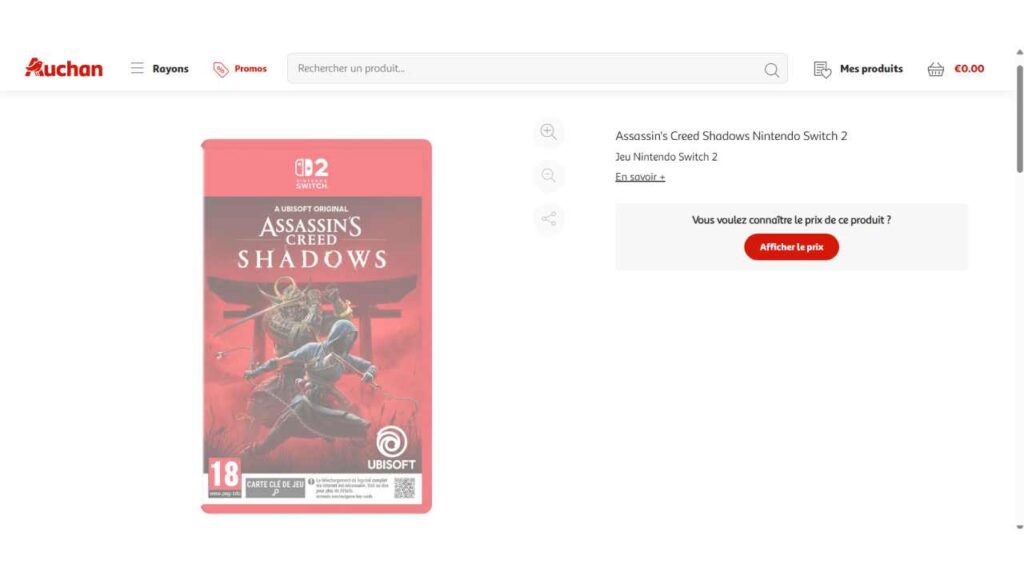
Task: Click the scrollbar down arrow
Action: click(1019, 526)
